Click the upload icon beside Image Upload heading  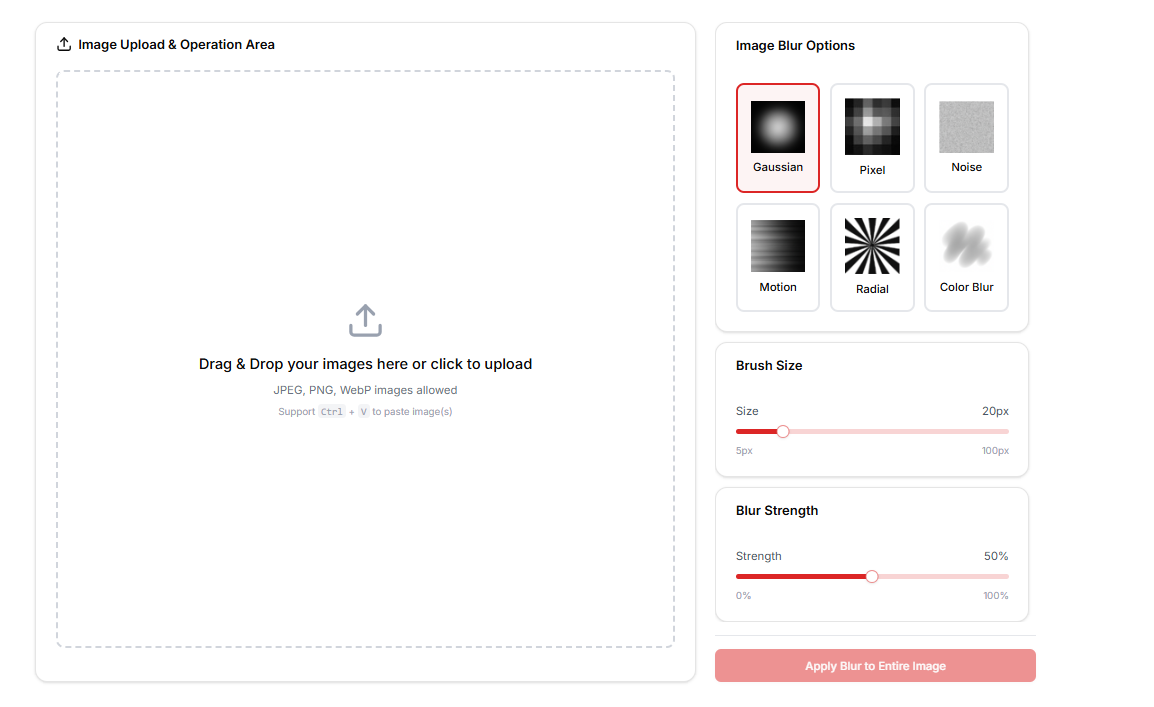(x=64, y=44)
